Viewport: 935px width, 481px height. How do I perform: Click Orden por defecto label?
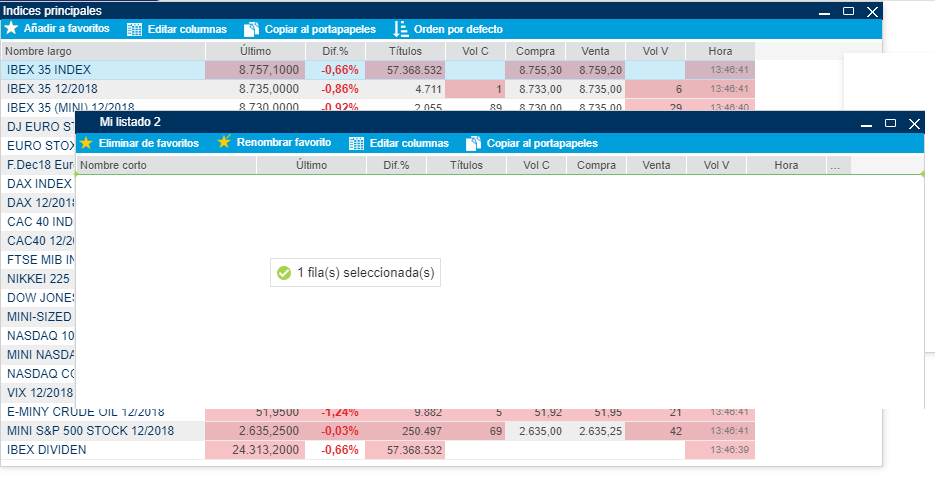(459, 29)
